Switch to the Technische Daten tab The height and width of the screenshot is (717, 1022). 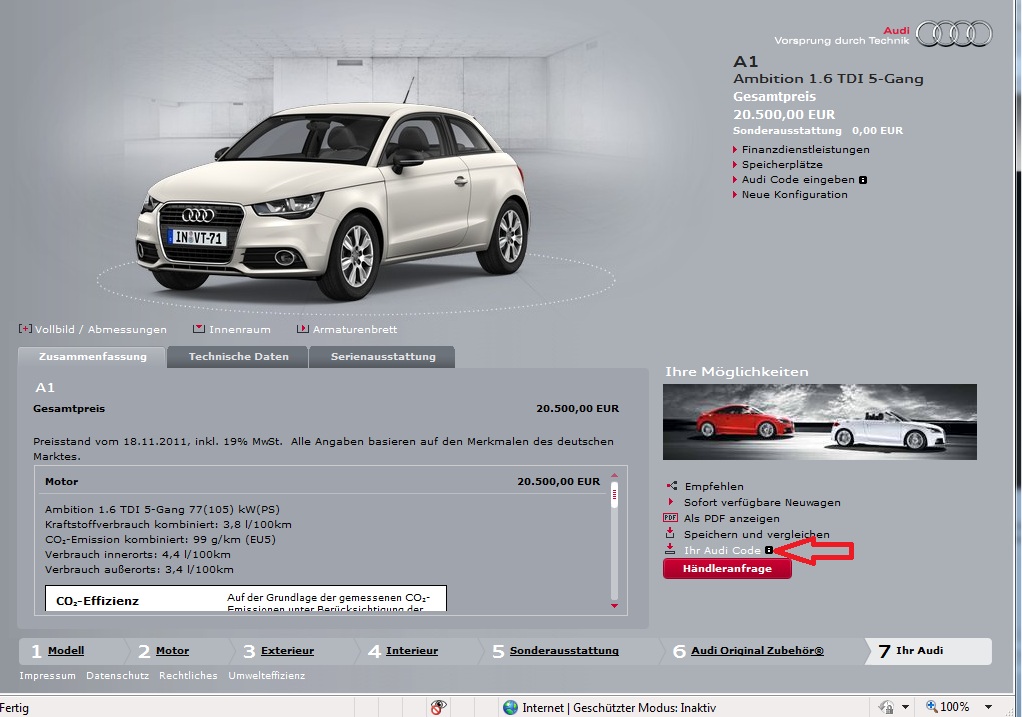coord(238,357)
